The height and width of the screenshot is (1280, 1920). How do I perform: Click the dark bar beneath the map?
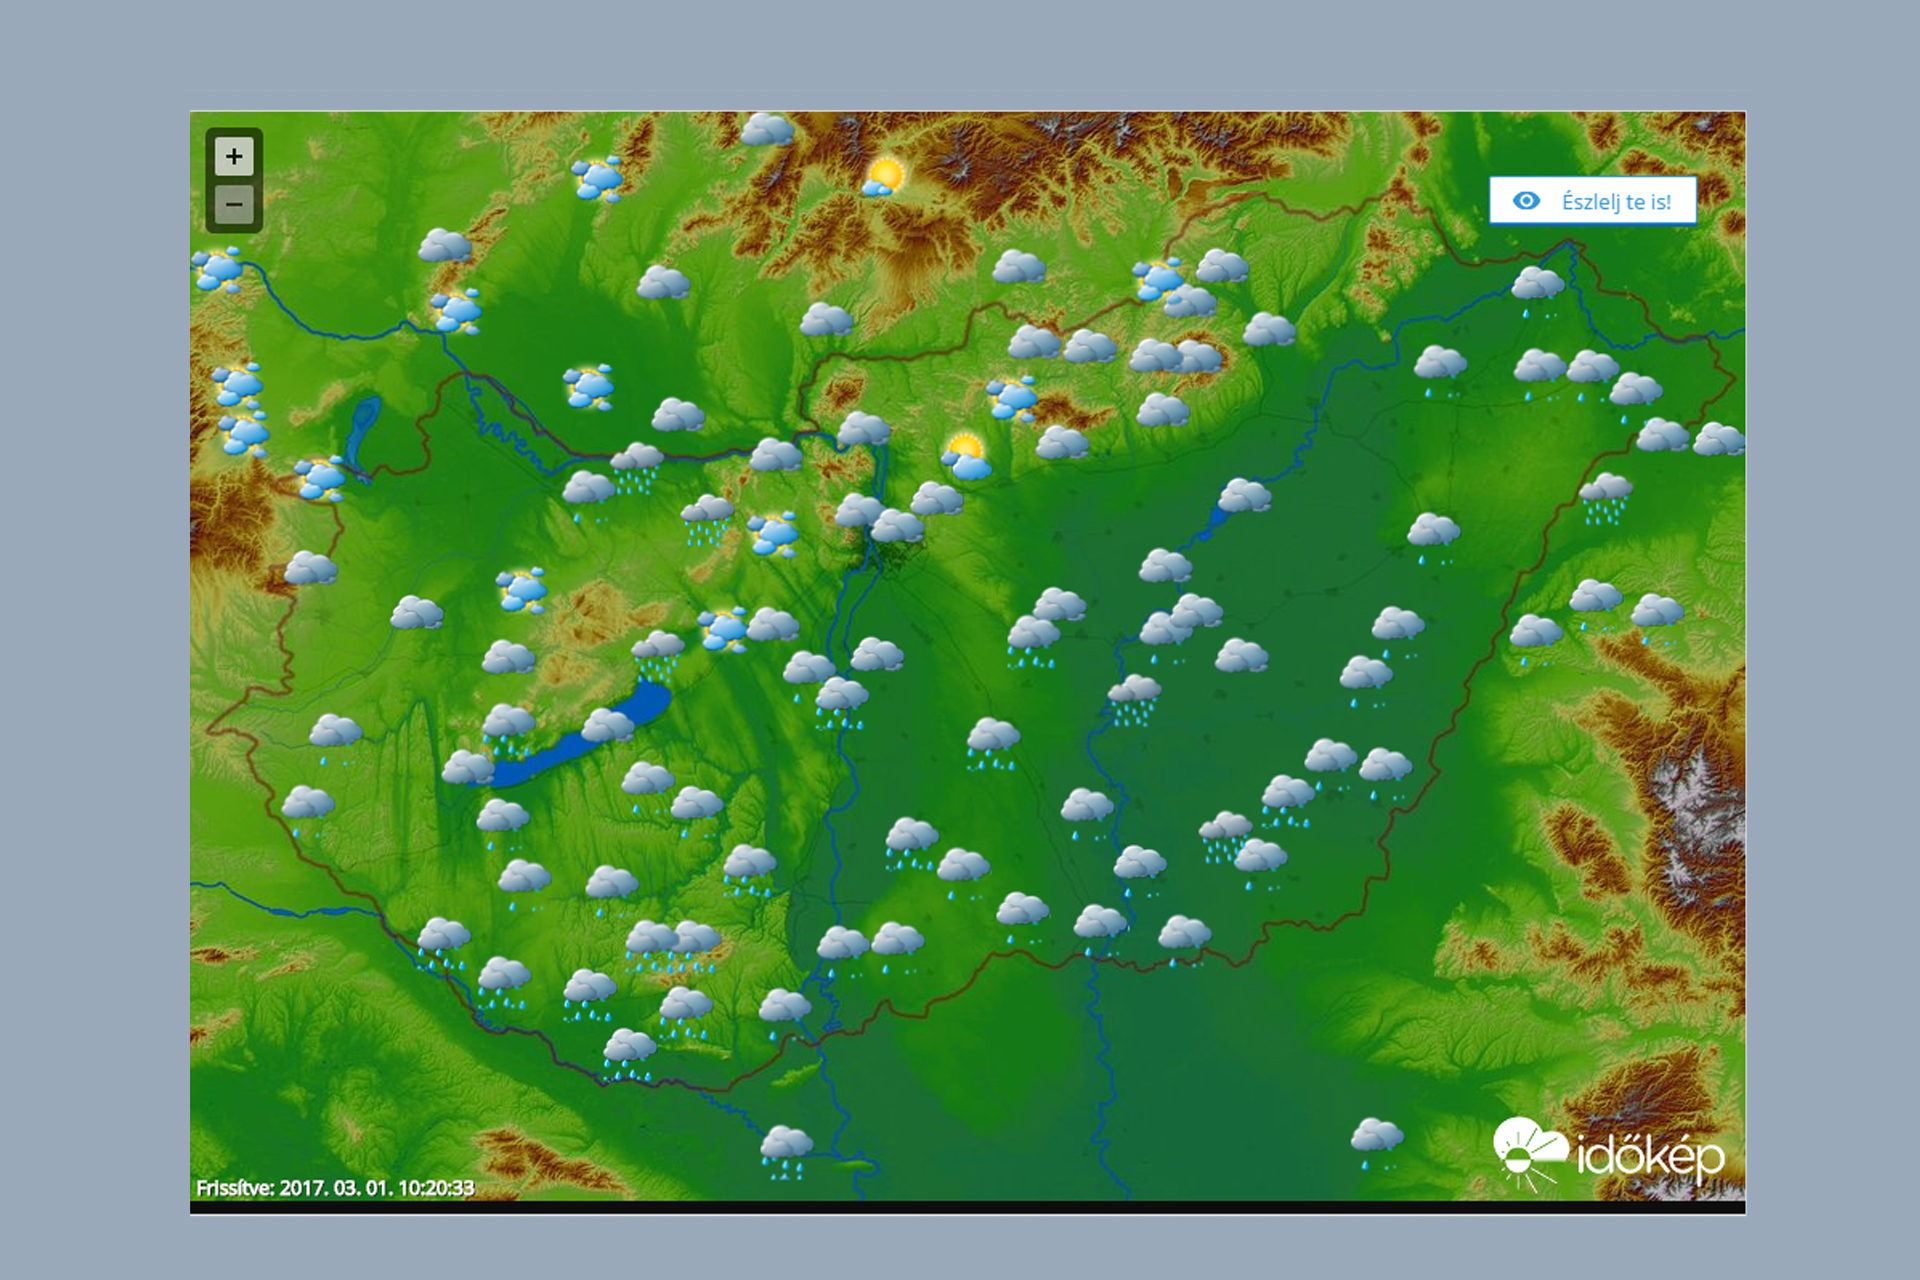point(967,1208)
